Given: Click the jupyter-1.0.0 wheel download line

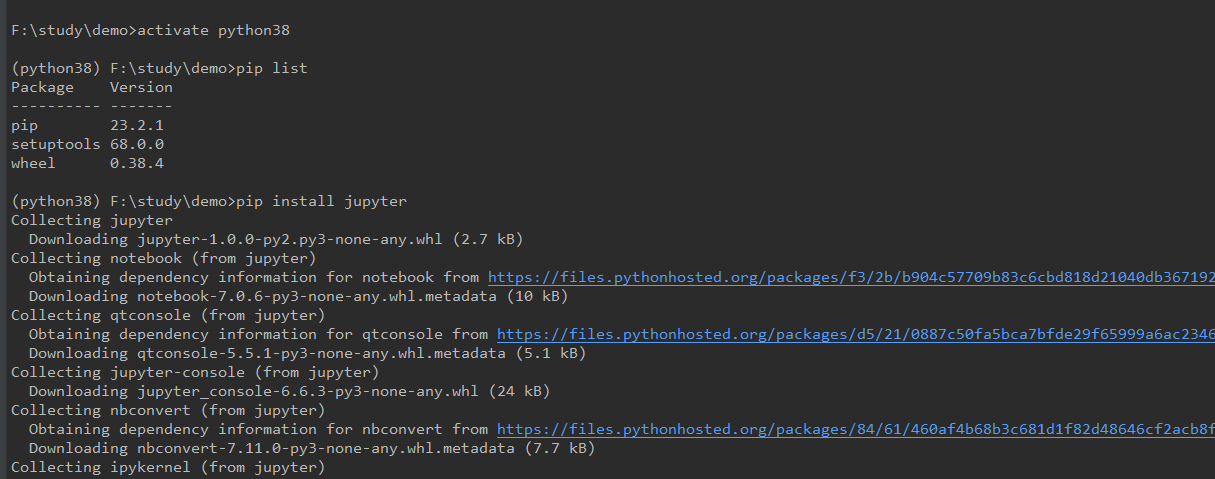Looking at the screenshot, I should [x=275, y=239].
